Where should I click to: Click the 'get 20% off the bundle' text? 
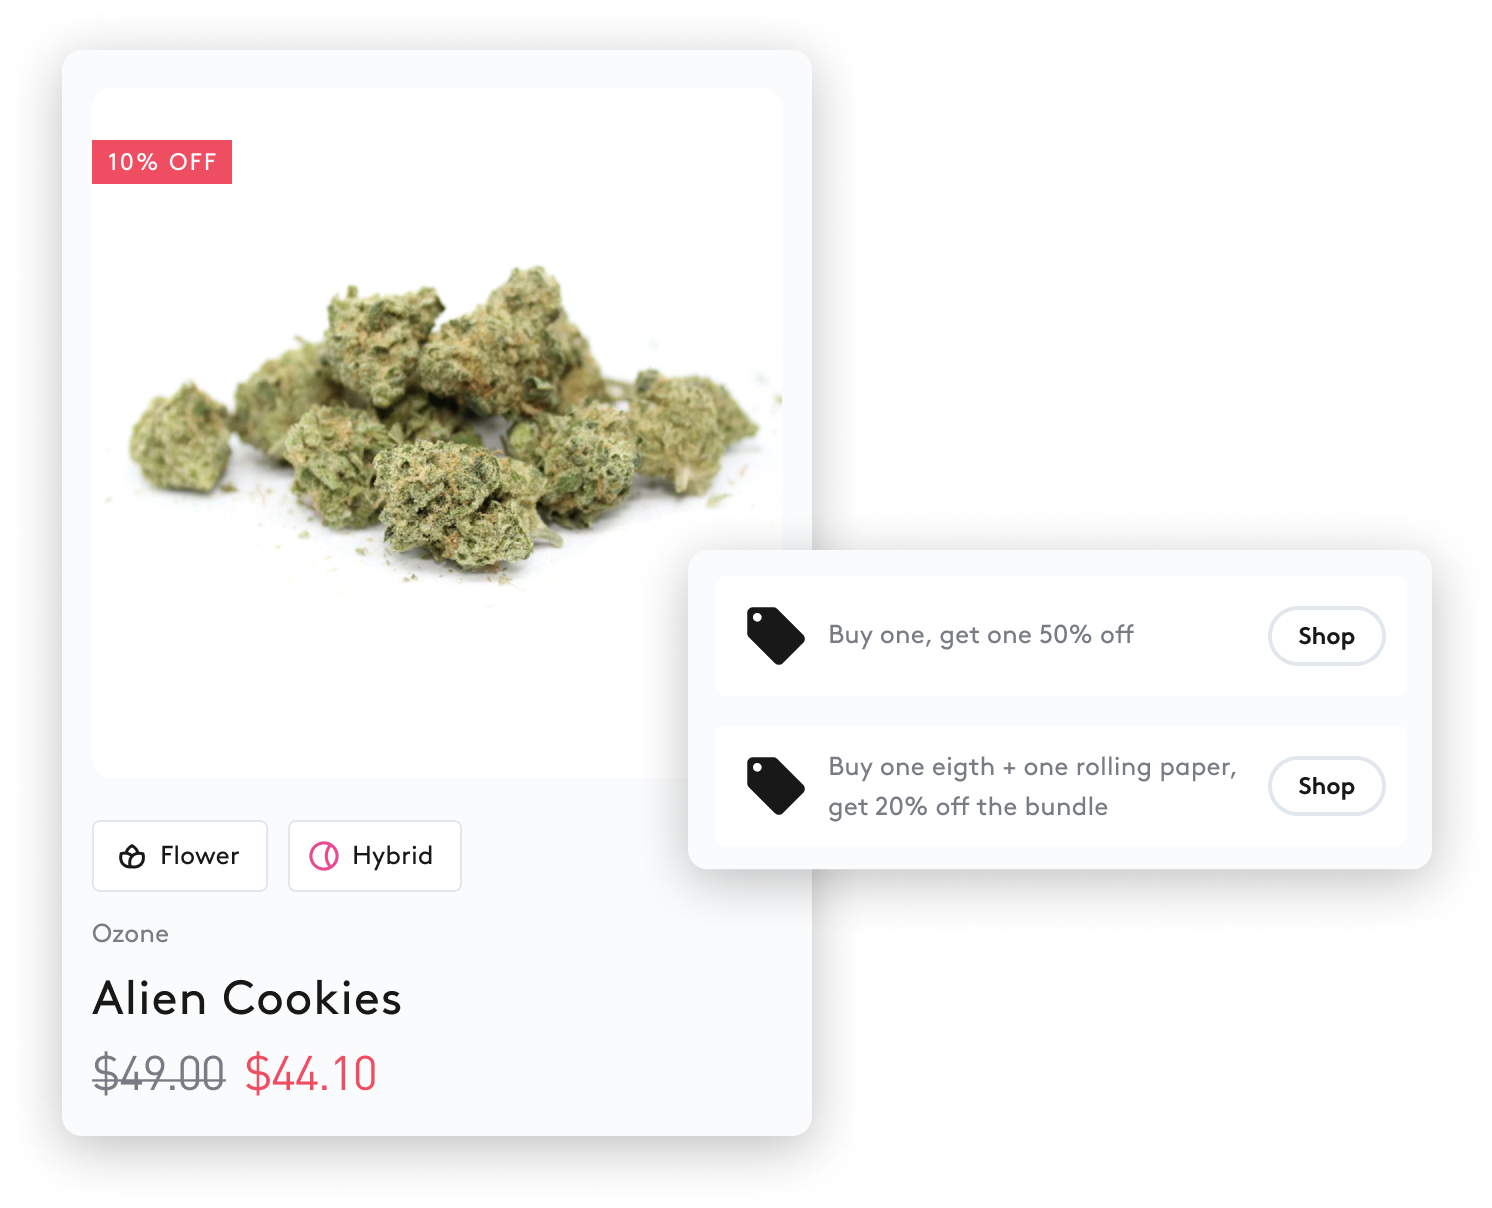pos(968,807)
